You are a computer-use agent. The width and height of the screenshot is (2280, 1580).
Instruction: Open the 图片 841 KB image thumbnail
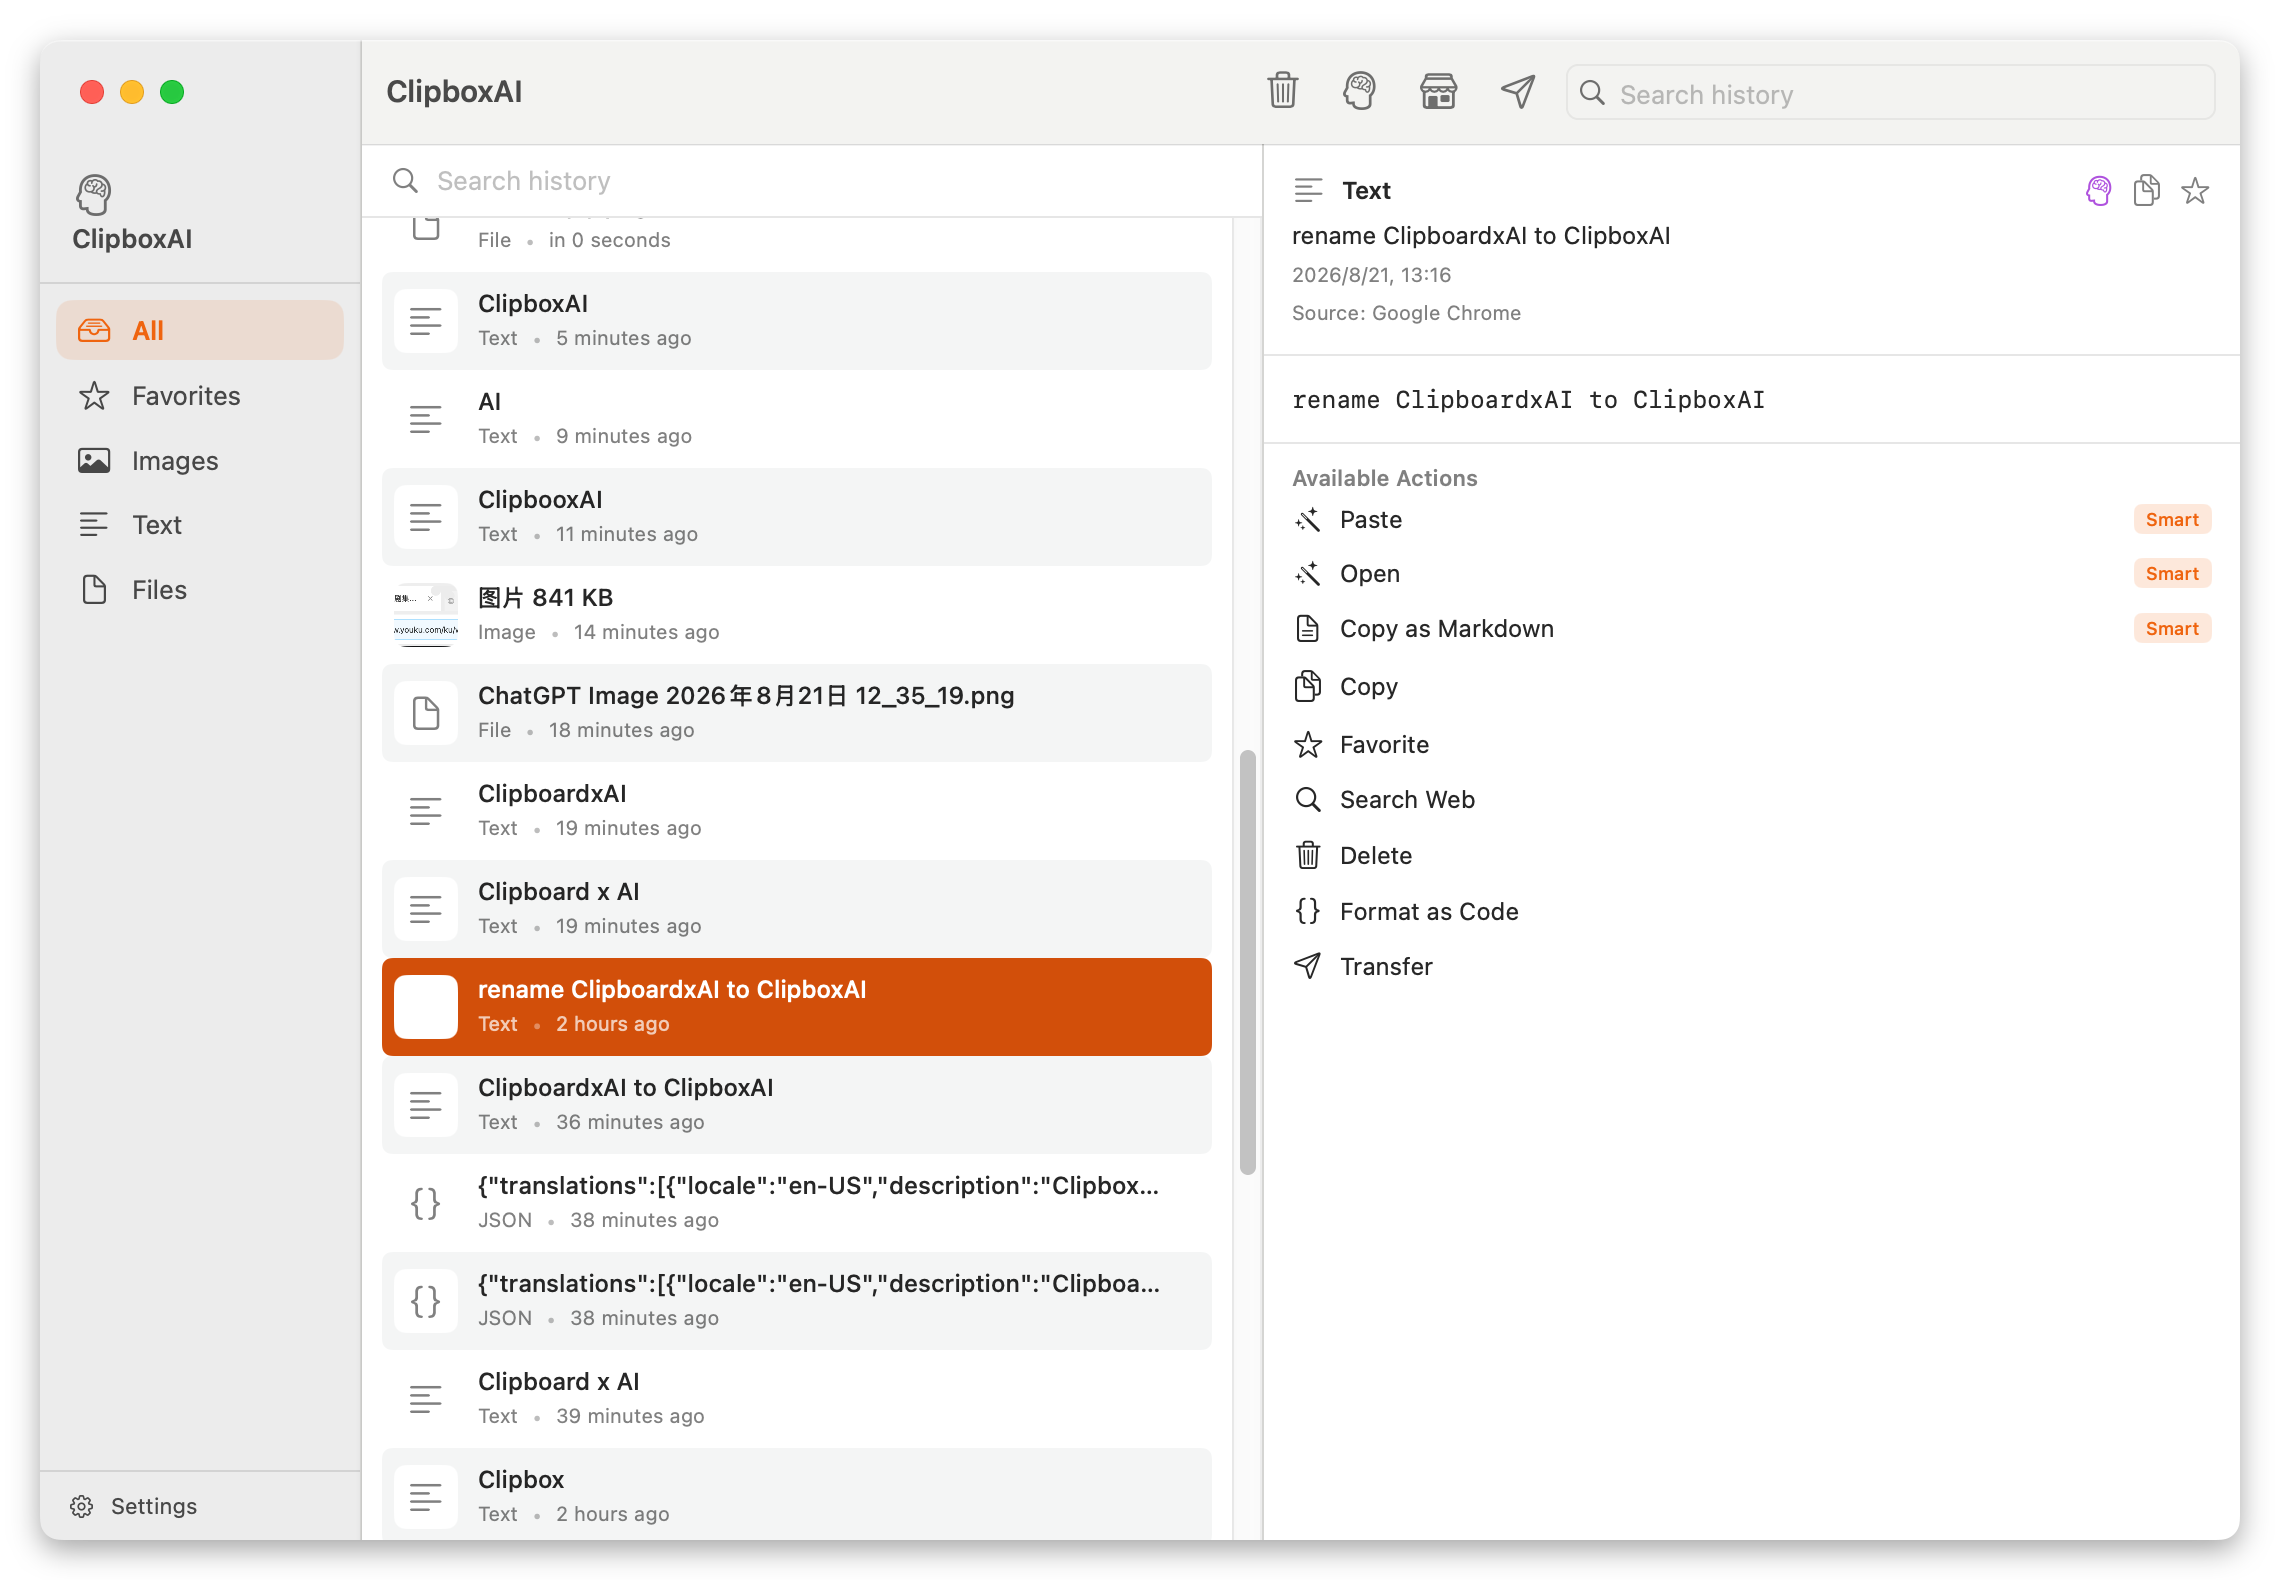426,615
